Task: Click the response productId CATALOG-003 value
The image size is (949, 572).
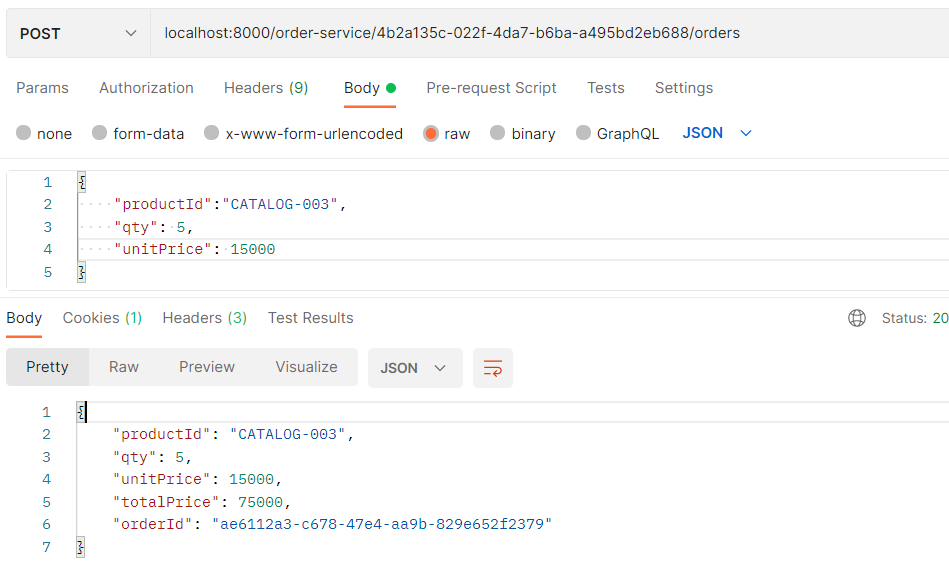Action: point(287,435)
